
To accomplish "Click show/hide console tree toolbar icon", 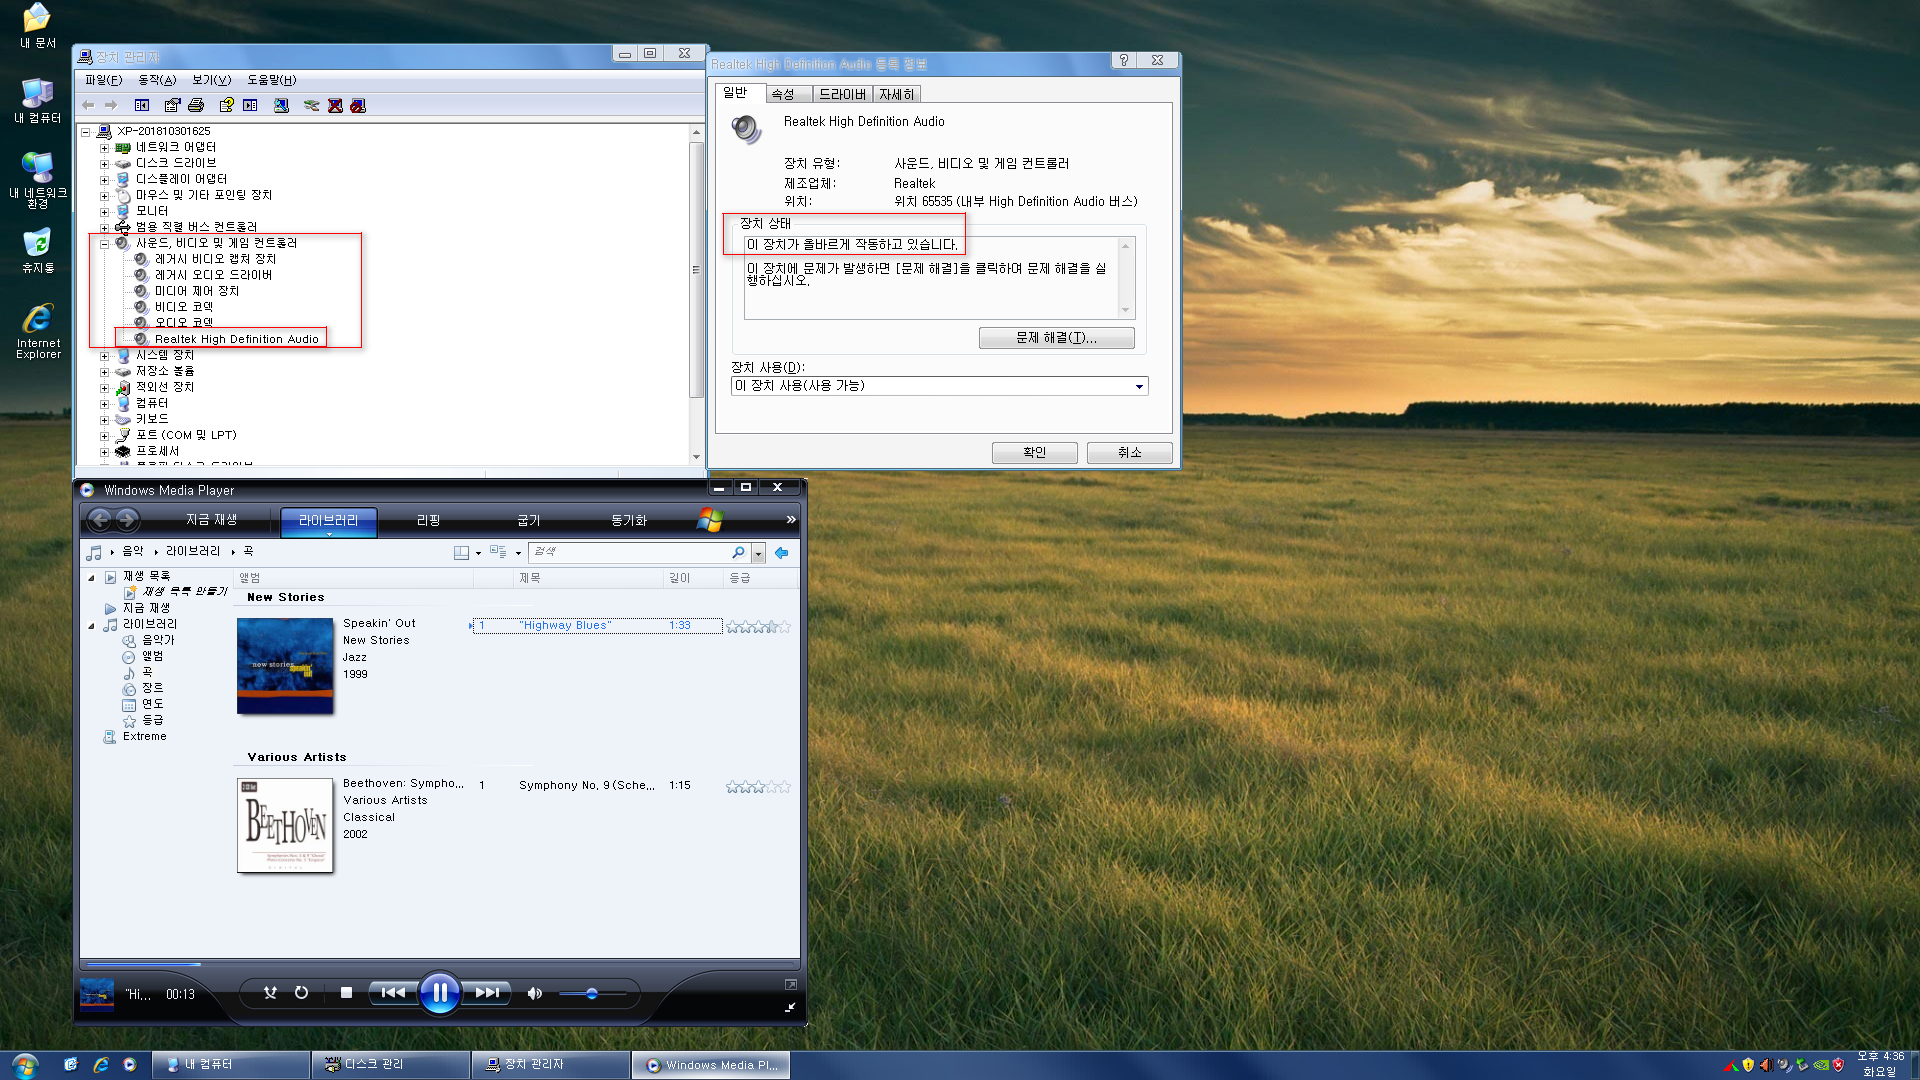I will 142,105.
